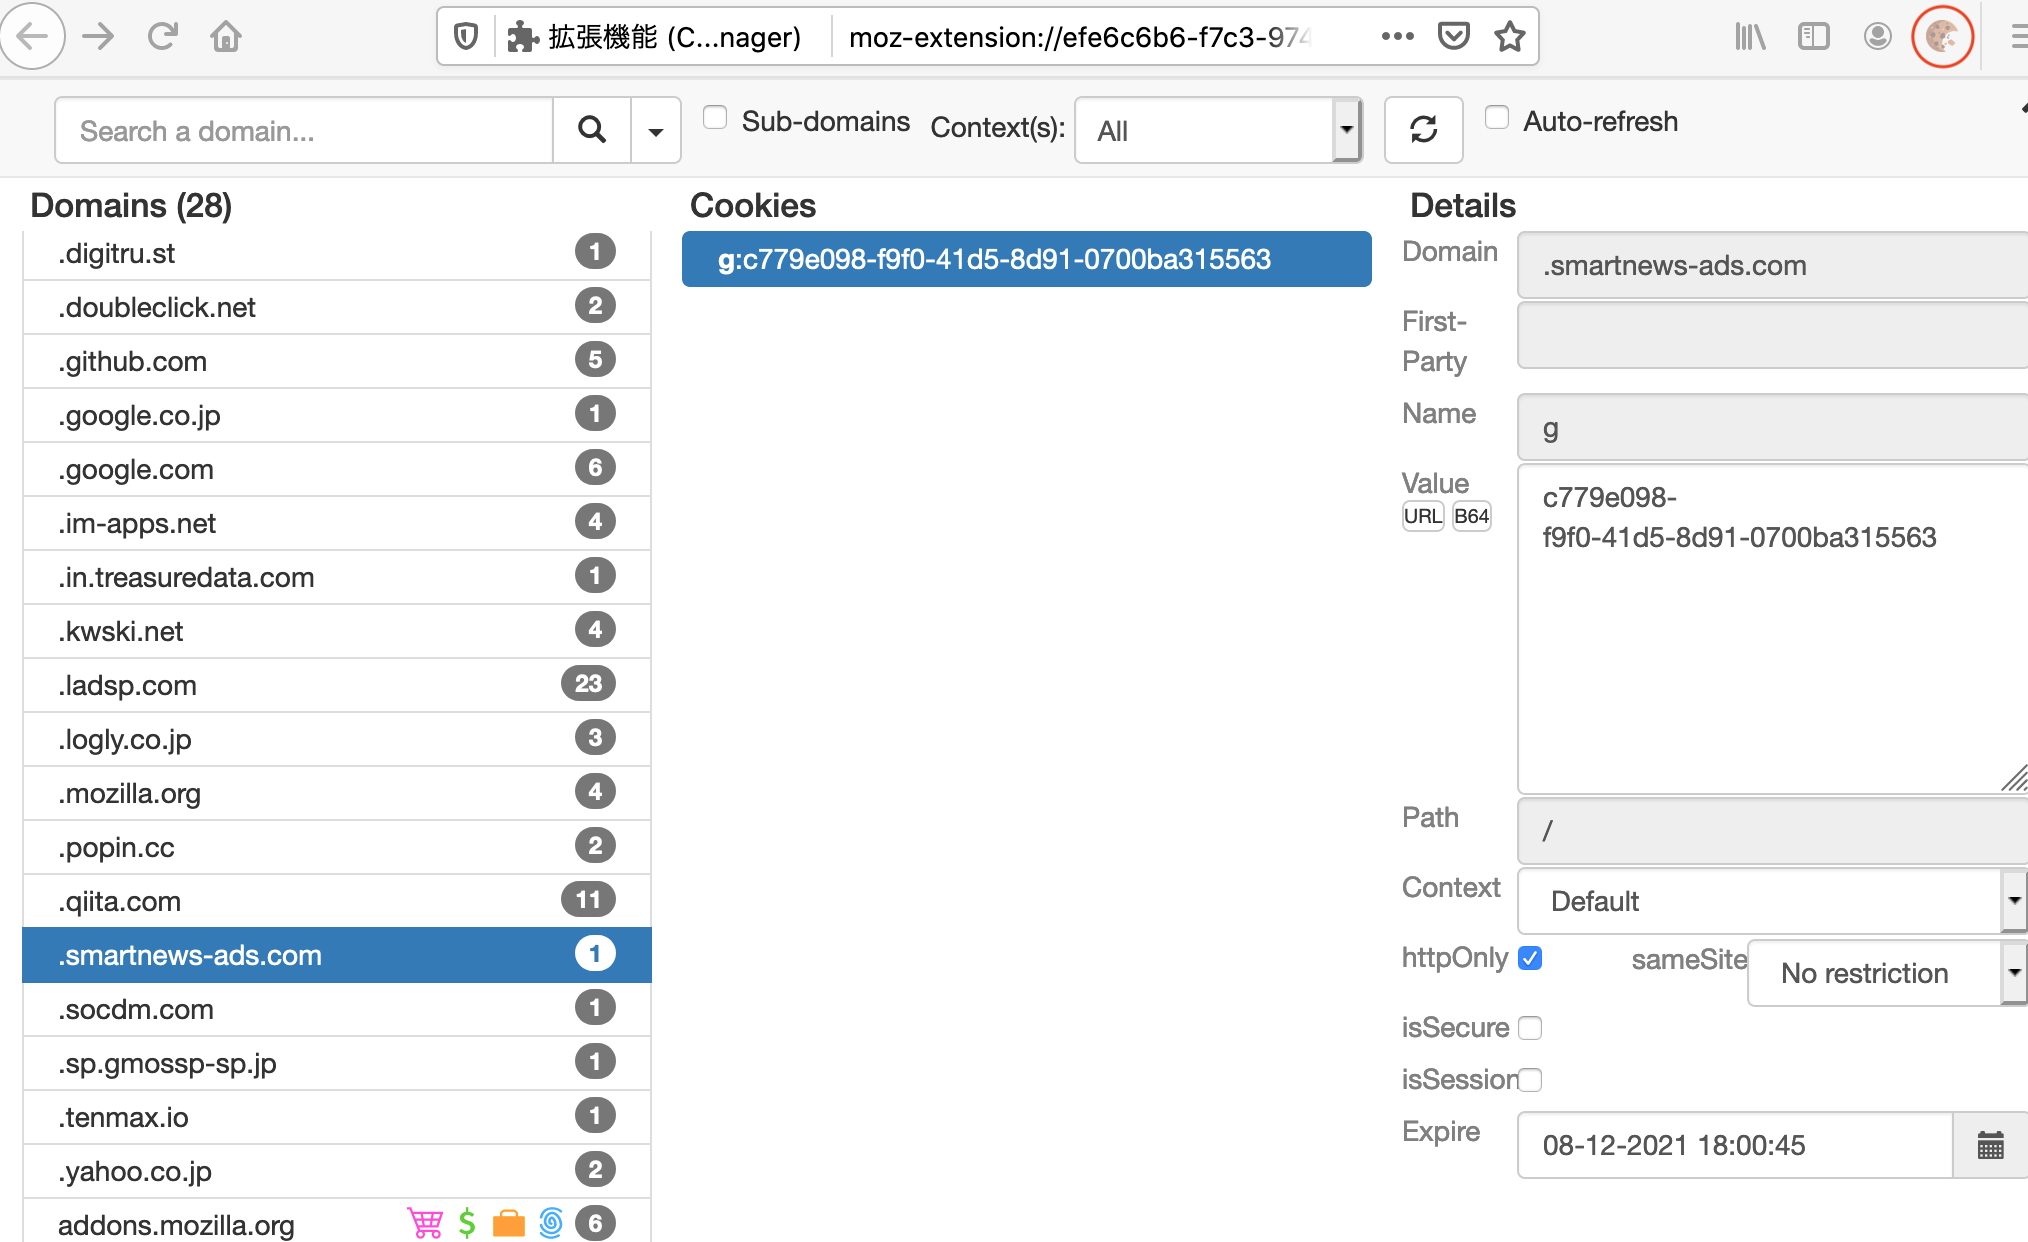Click the Domain field .smartnews-ads.com
Screen dimensions: 2028x1242
tap(1772, 265)
